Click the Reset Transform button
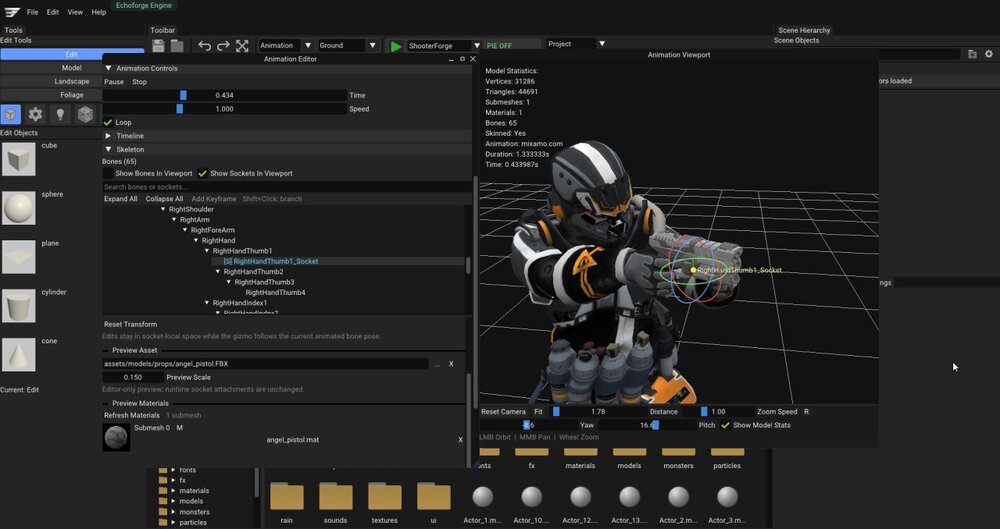The image size is (1000, 529). tap(130, 324)
